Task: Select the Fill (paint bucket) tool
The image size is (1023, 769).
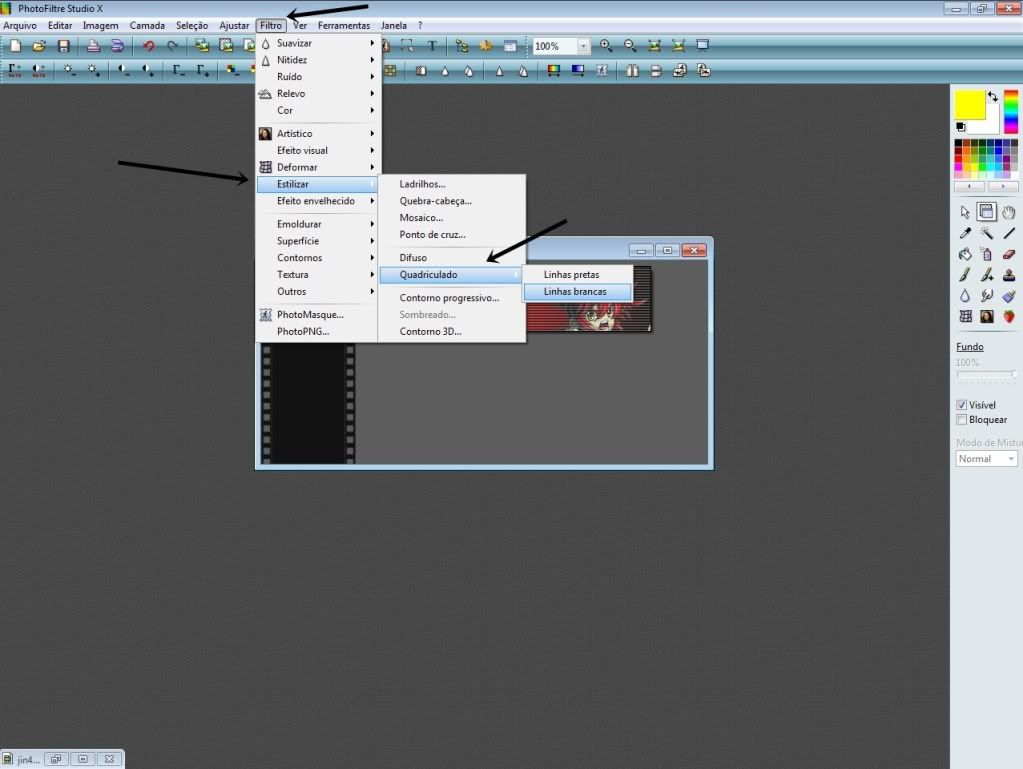Action: (x=965, y=253)
